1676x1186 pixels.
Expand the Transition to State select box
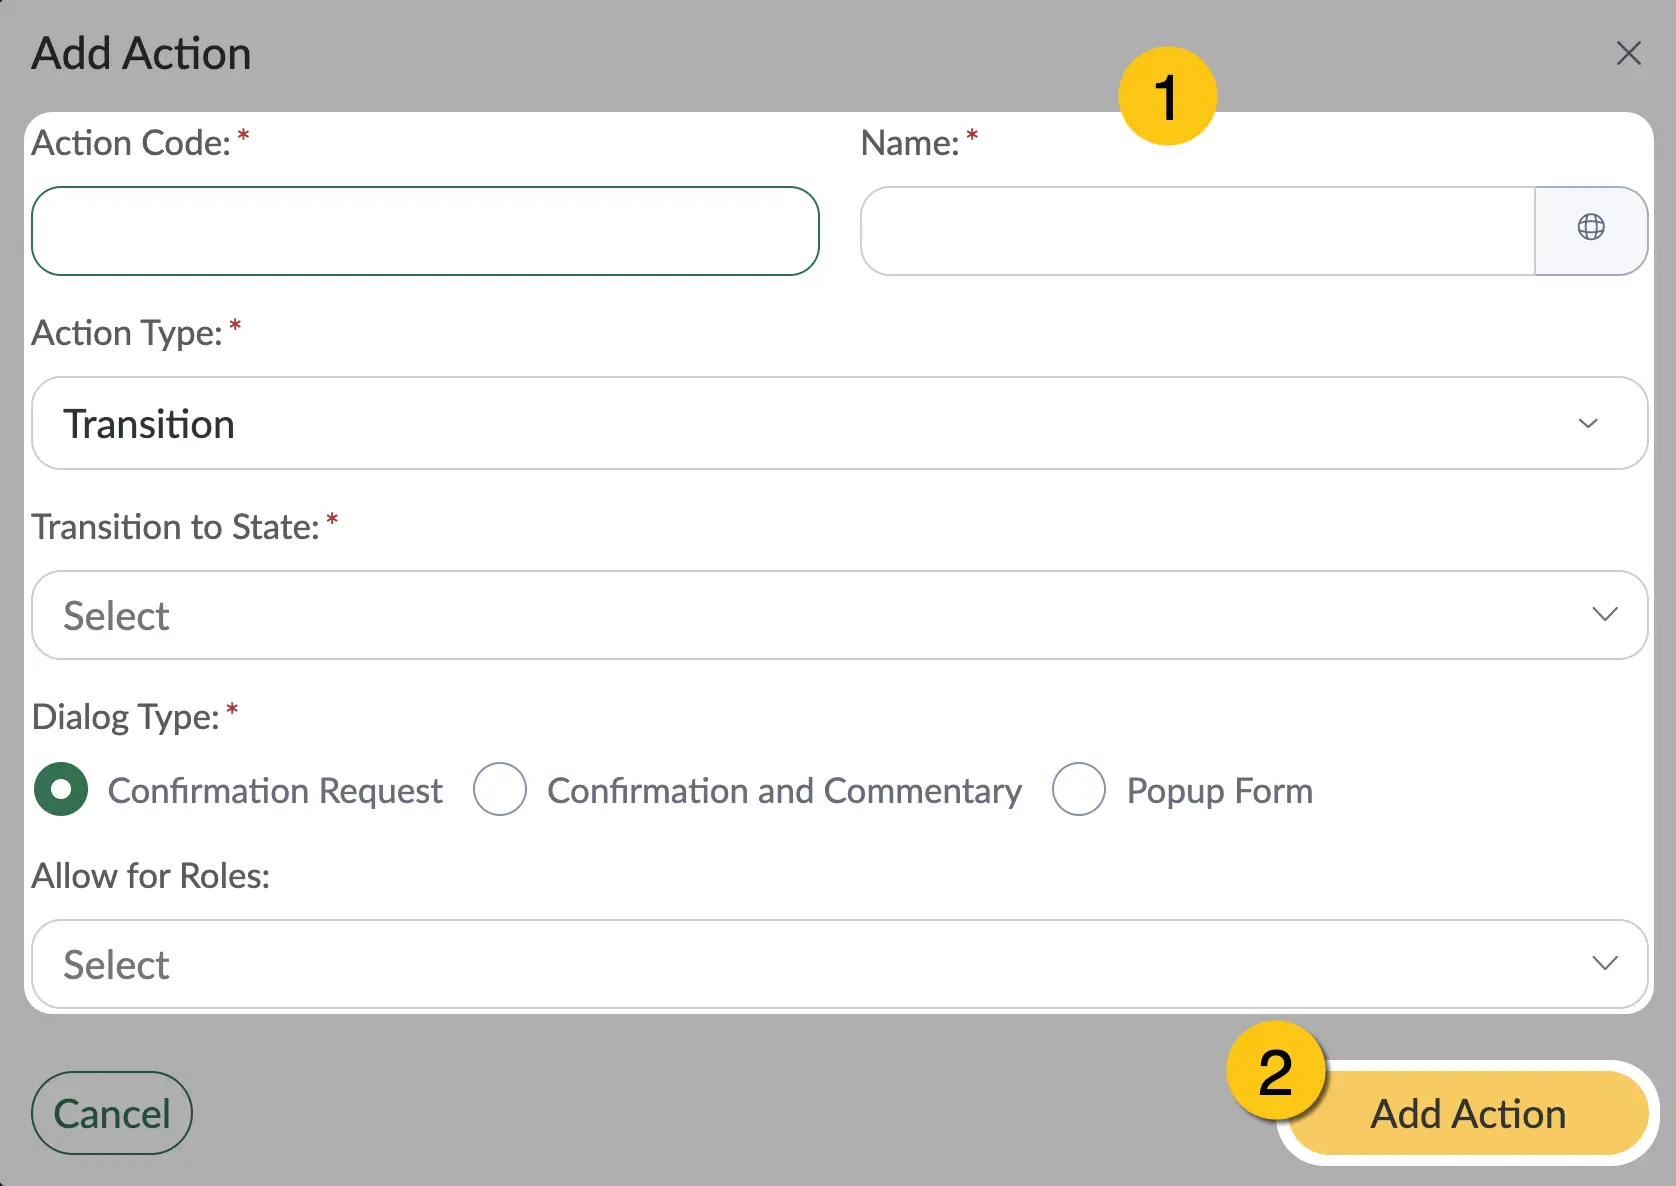click(839, 615)
